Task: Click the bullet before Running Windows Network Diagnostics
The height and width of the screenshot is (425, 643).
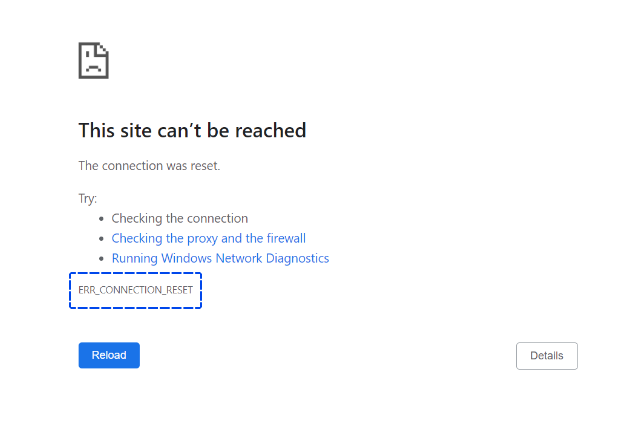Action: pyautogui.click(x=101, y=259)
